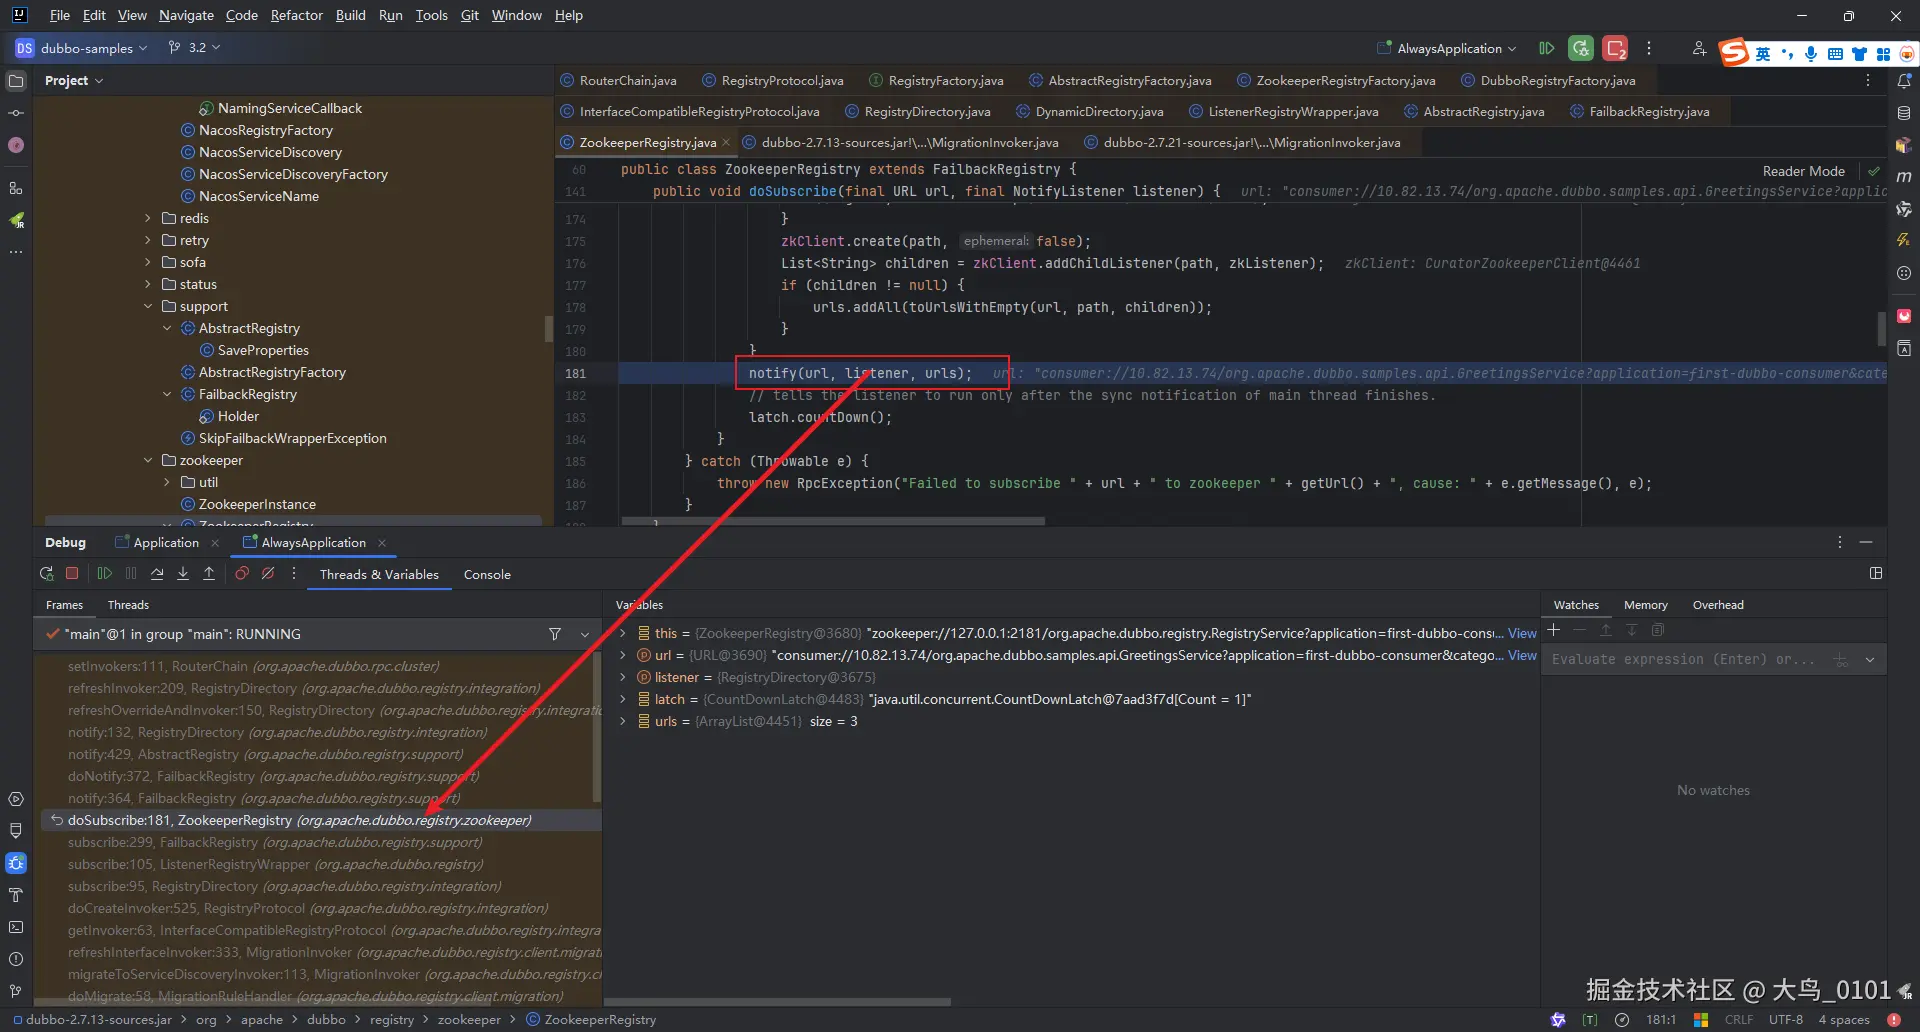Collapse the zookeeper folder
The image size is (1920, 1032).
point(148,460)
